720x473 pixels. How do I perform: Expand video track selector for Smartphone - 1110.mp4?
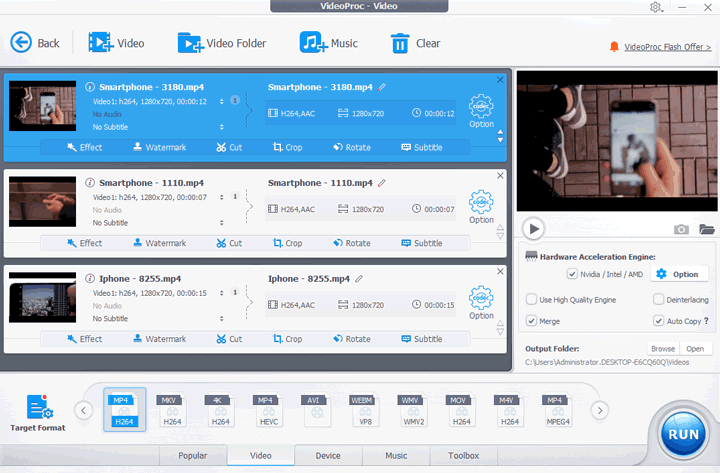point(221,197)
